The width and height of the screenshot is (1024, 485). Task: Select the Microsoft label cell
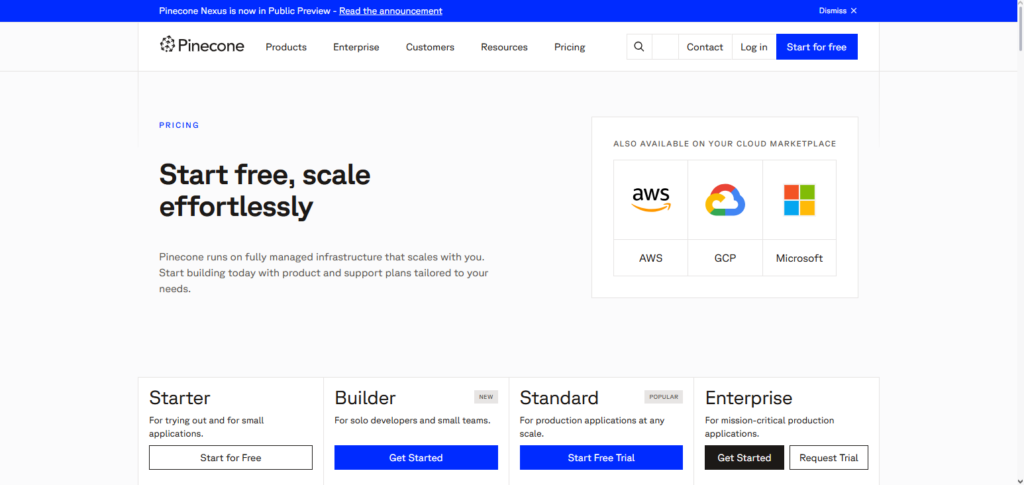799,258
